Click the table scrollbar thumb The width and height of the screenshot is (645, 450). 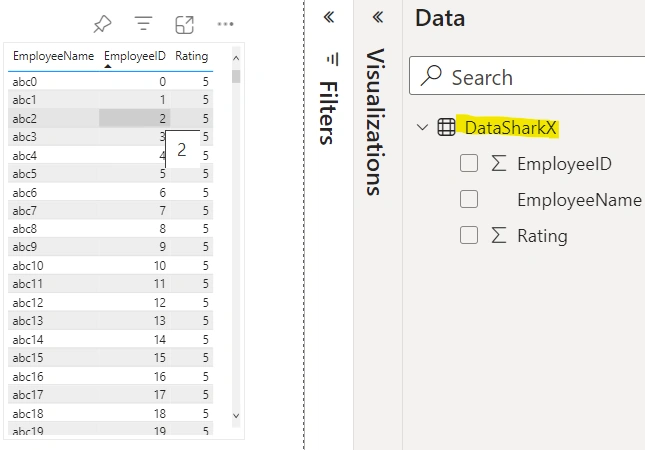point(236,77)
